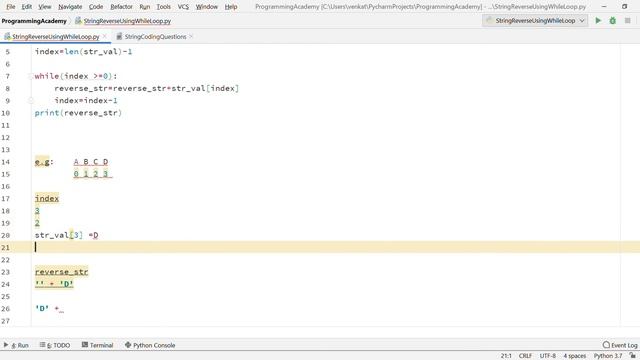
Task: Click the Terminal tool window icon
Action: click(85, 345)
